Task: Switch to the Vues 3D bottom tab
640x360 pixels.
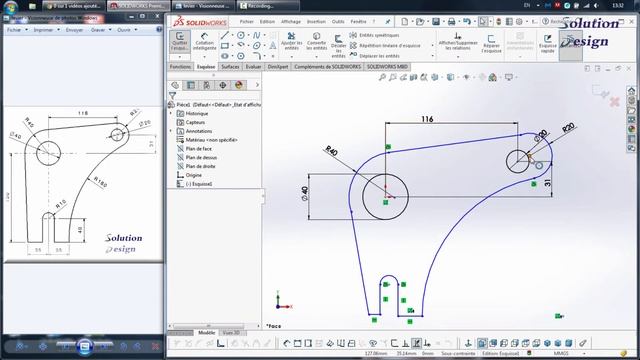Action: coord(231,333)
